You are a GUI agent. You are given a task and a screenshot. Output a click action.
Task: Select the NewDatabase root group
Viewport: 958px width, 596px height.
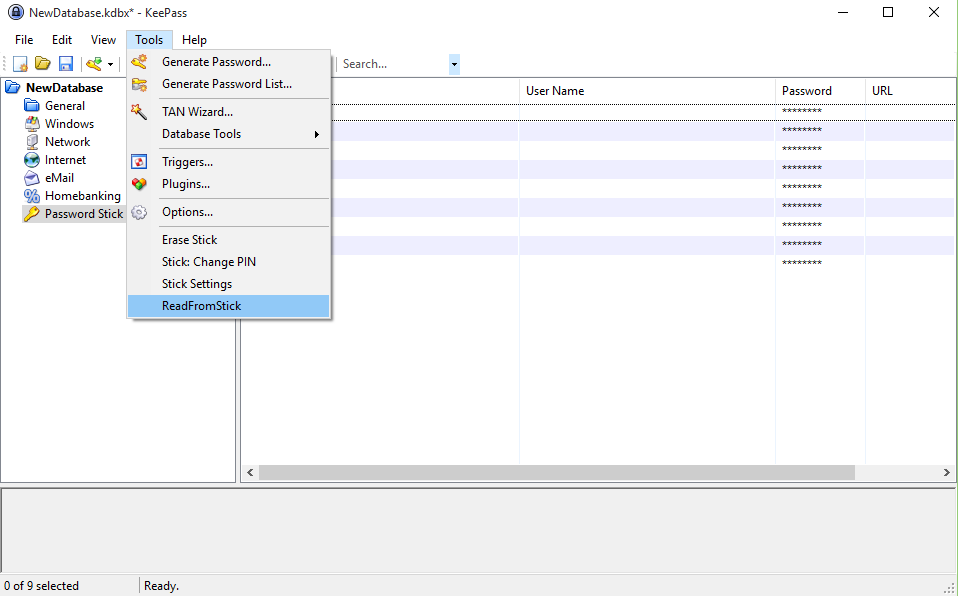tap(64, 87)
